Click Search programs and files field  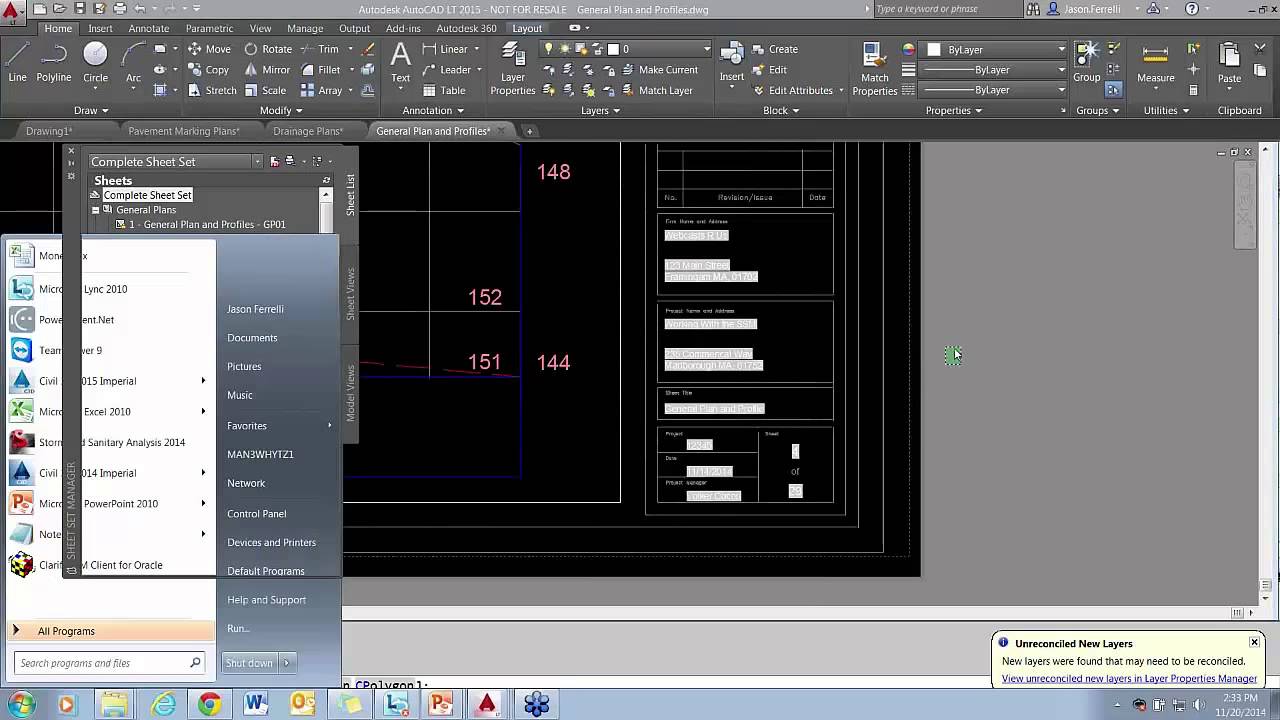[x=110, y=663]
